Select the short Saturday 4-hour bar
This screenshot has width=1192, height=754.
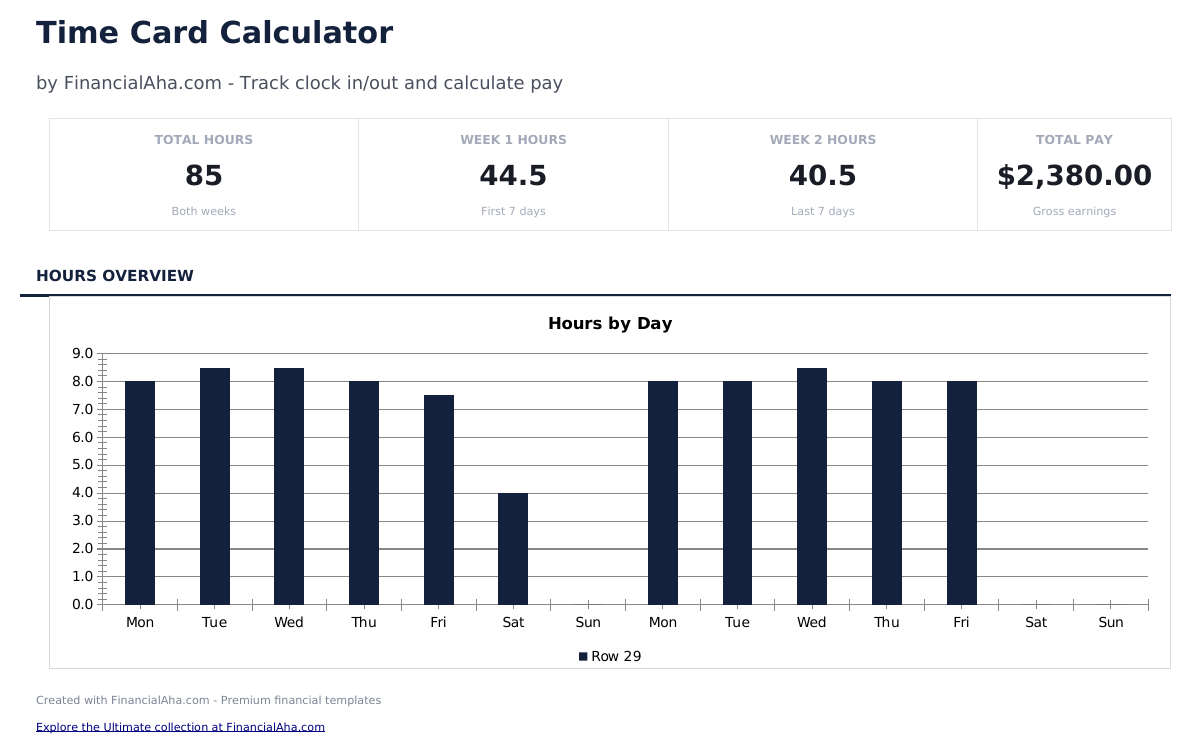click(513, 548)
